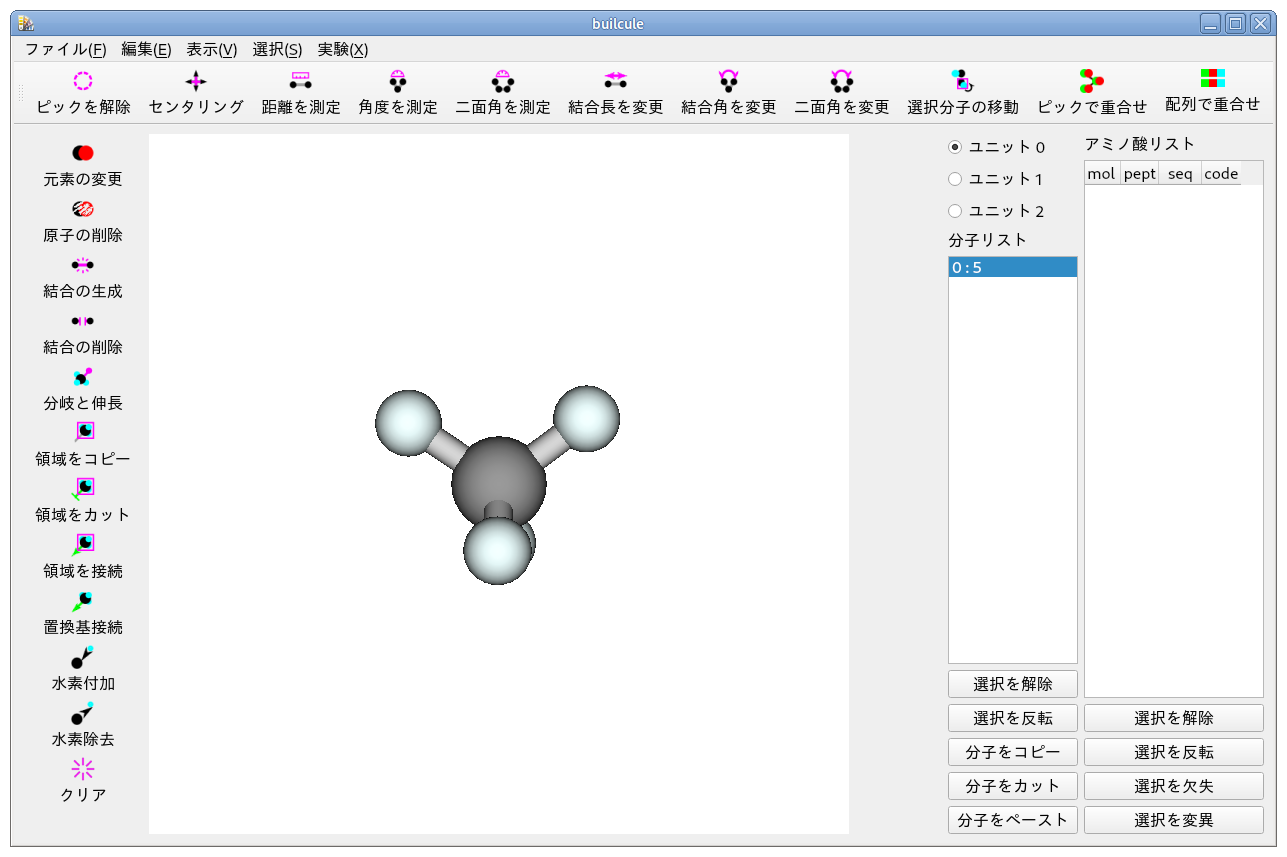
Task: Click 選択を反転 (invert selection) button
Action: pyautogui.click(x=1012, y=717)
